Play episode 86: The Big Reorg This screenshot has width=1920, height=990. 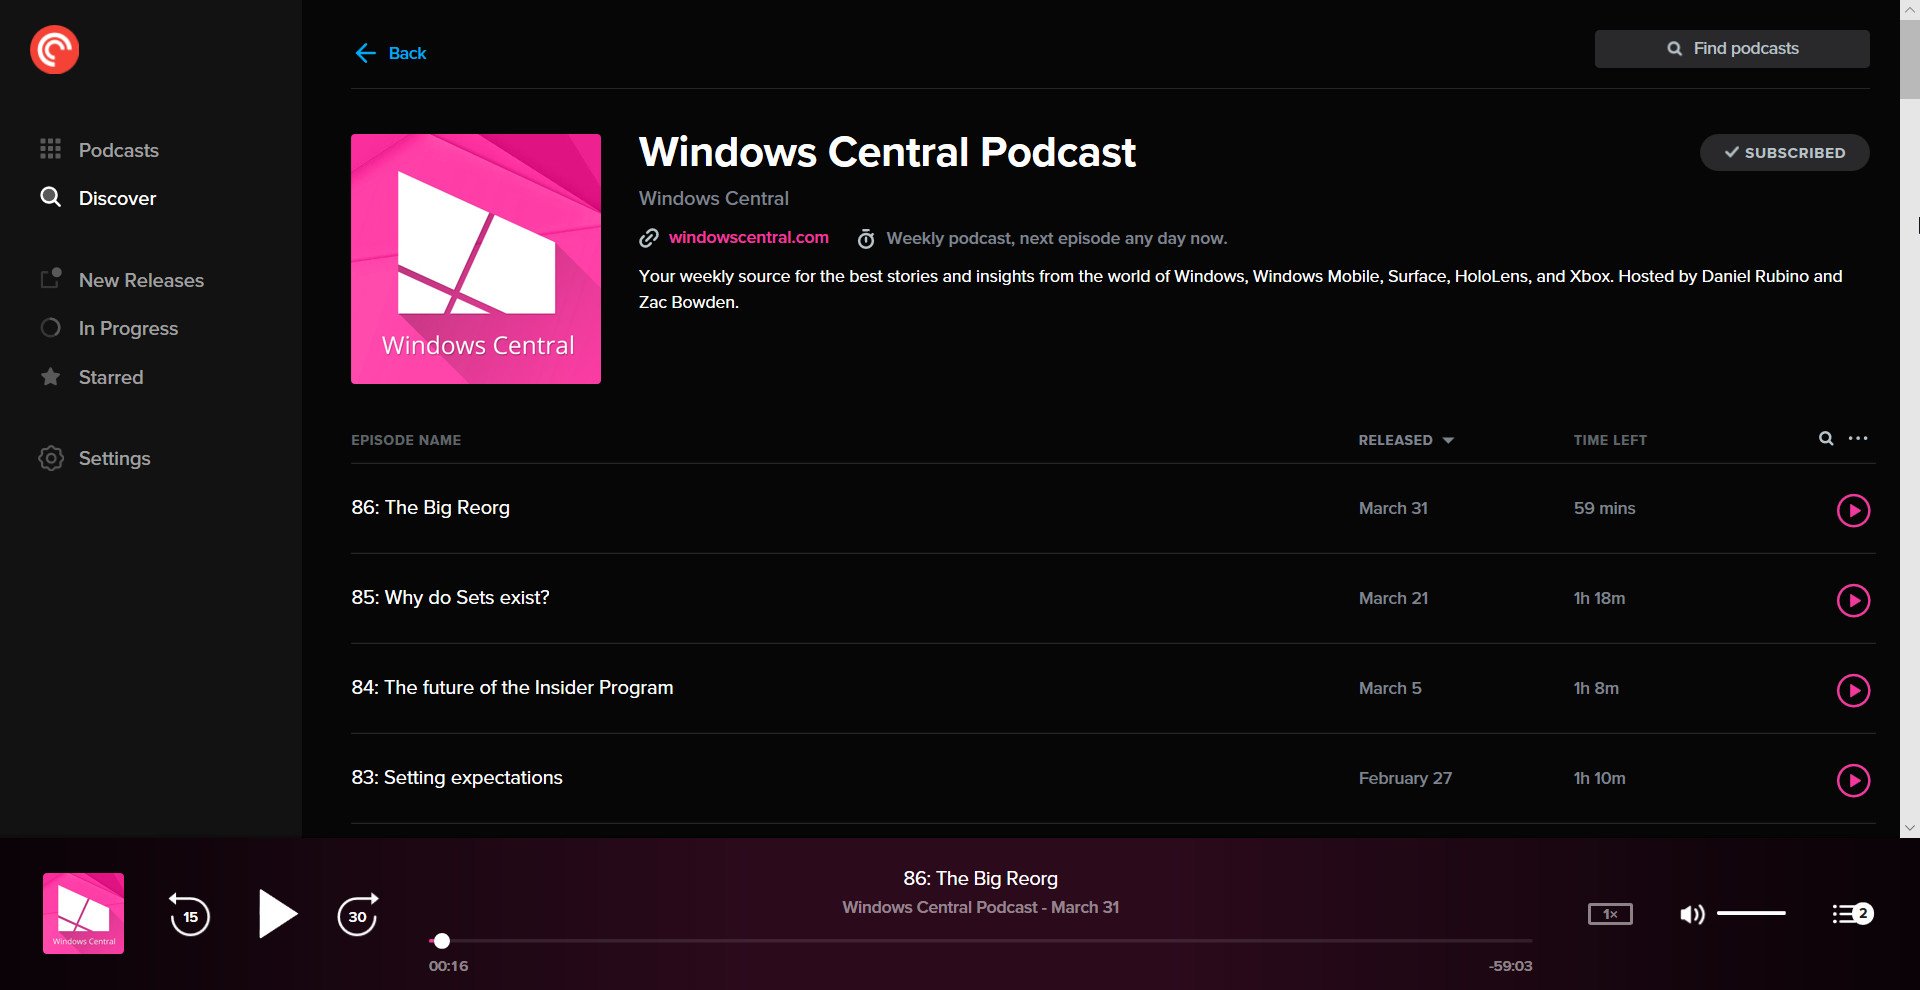1853,510
